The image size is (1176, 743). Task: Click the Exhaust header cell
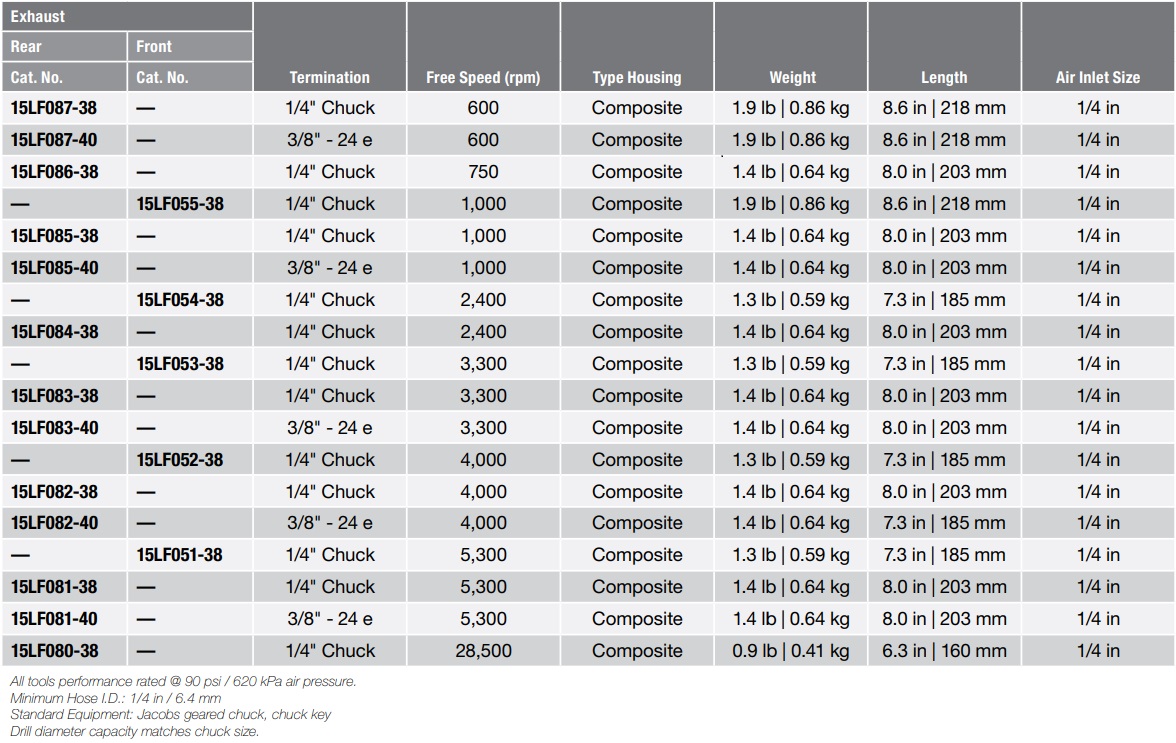point(38,17)
